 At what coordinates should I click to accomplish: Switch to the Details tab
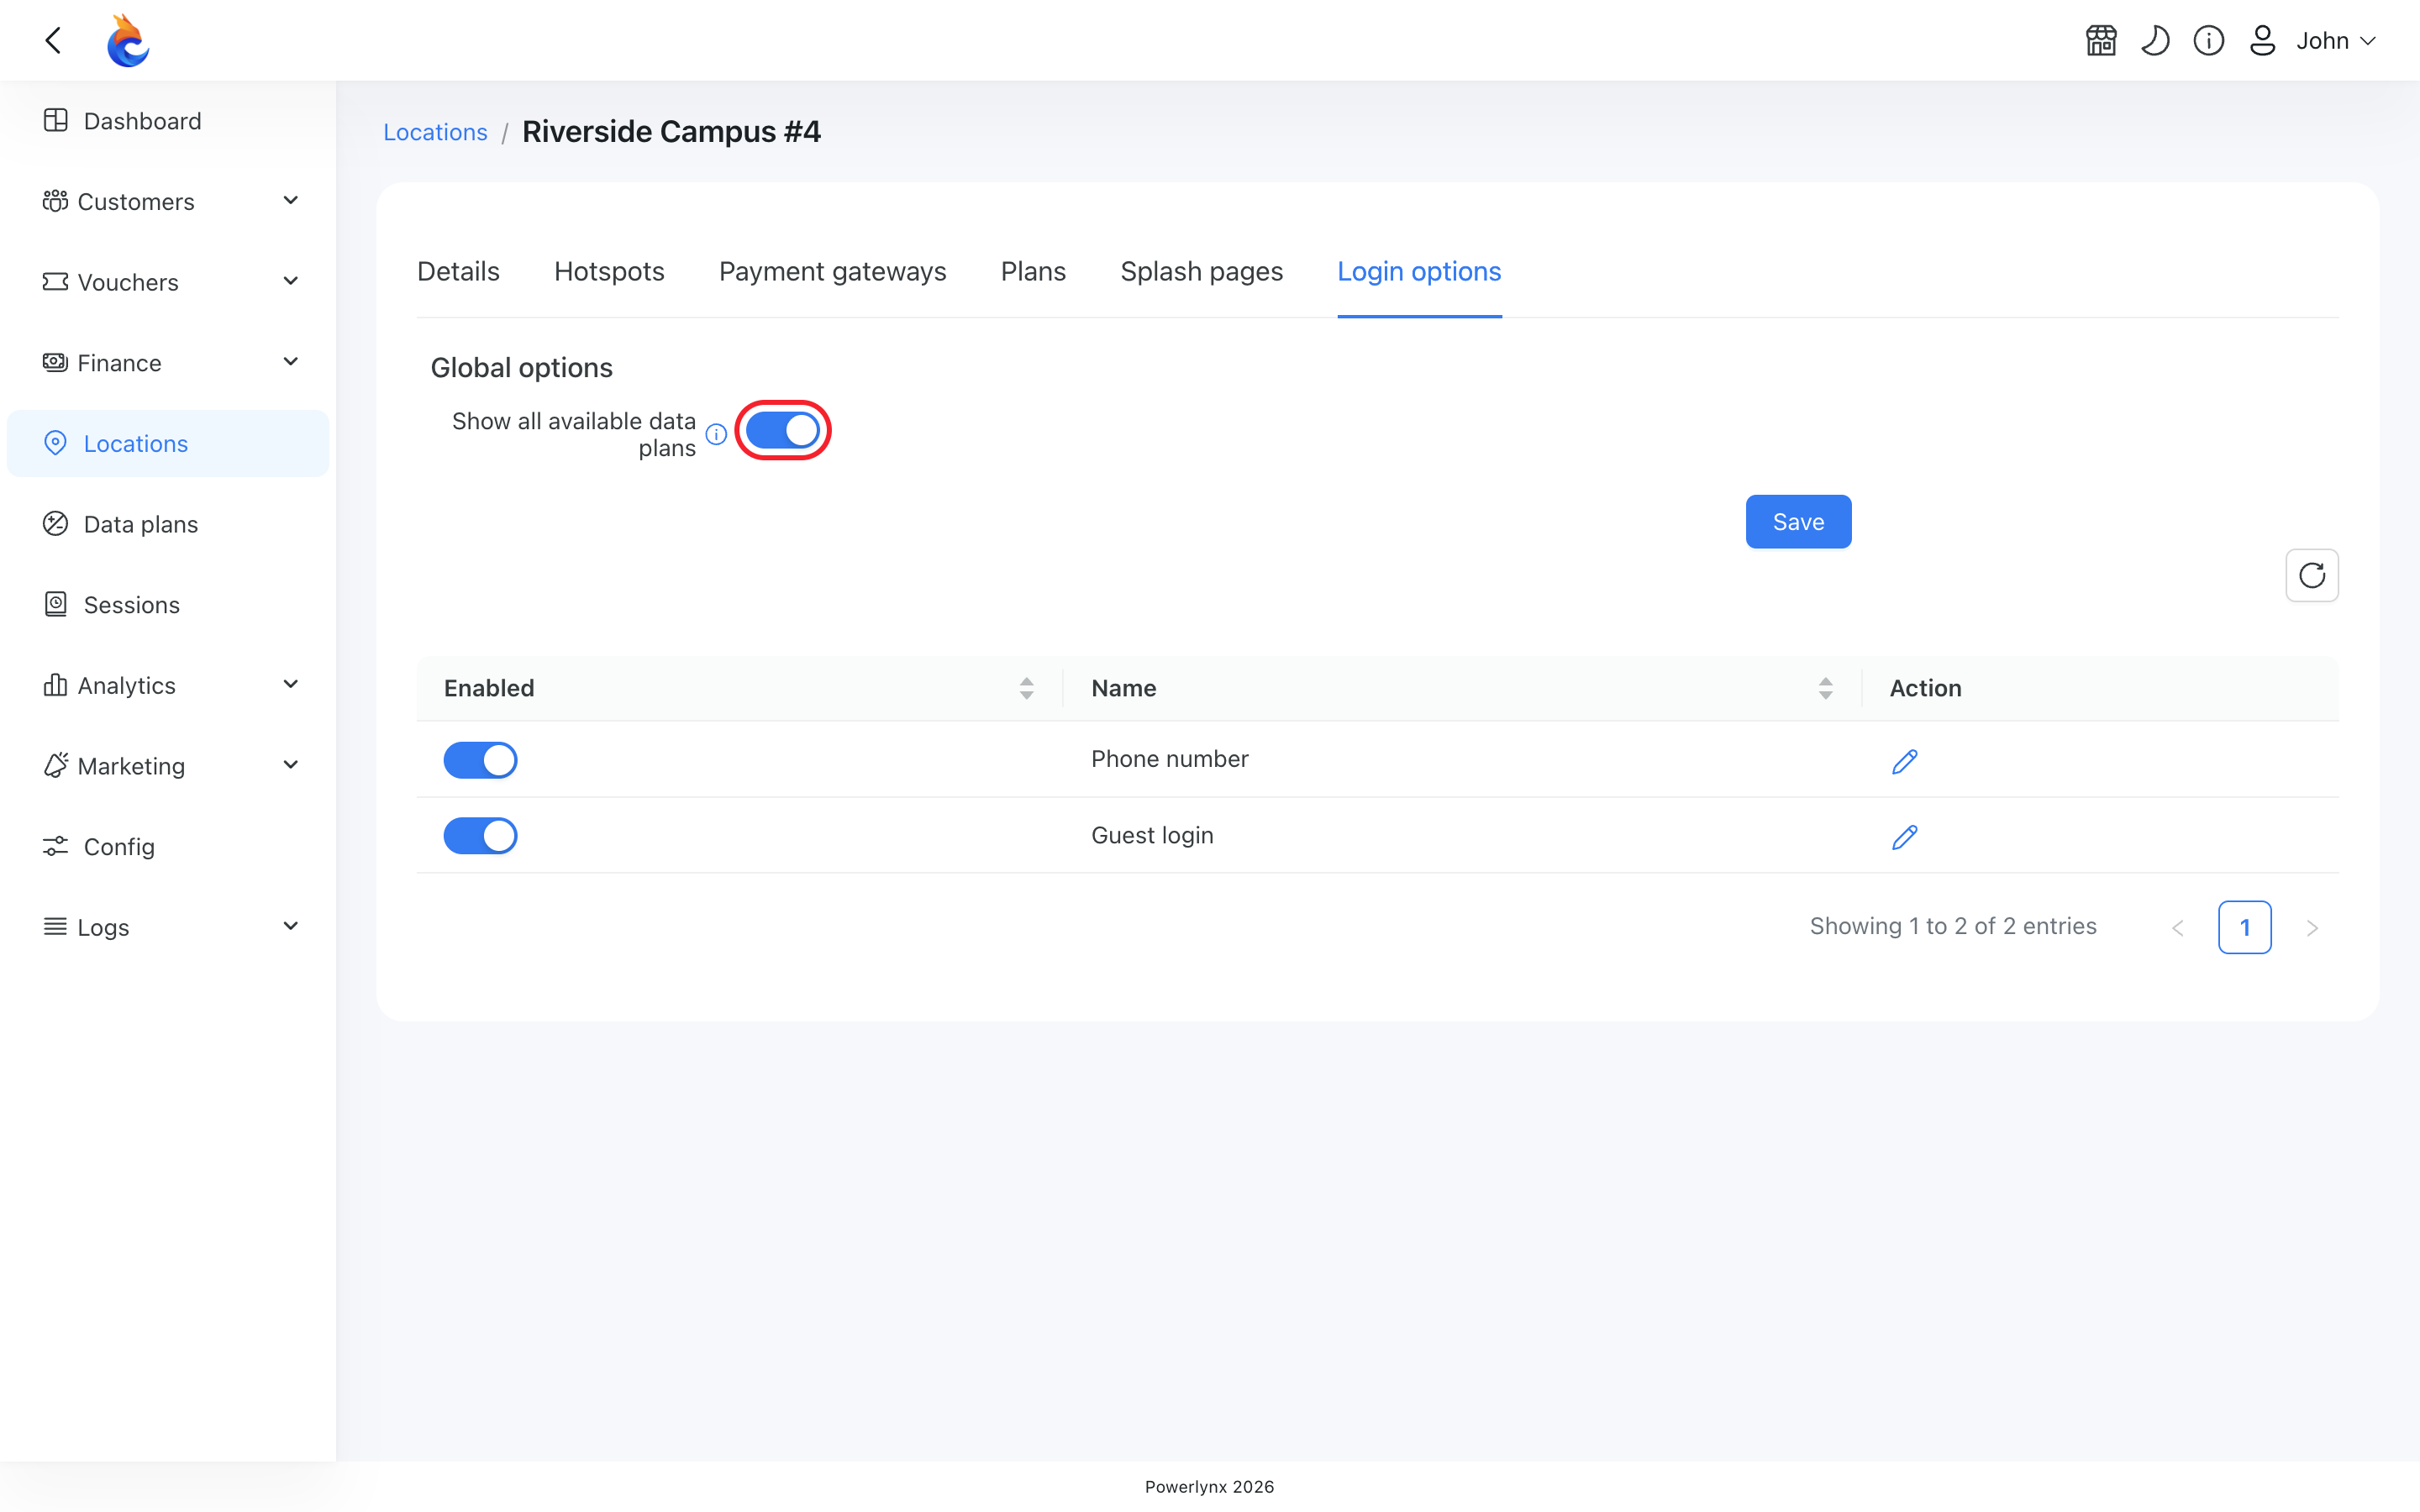(x=458, y=271)
